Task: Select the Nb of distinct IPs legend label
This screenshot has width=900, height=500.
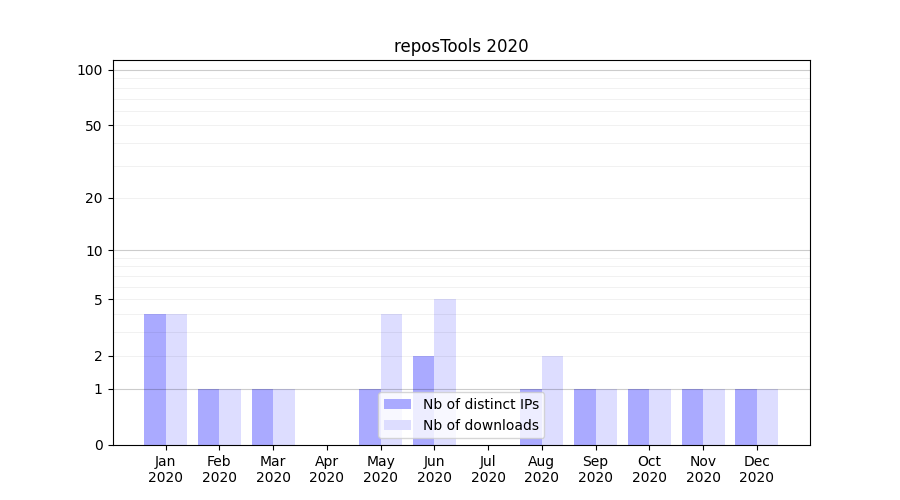Action: tap(480, 404)
